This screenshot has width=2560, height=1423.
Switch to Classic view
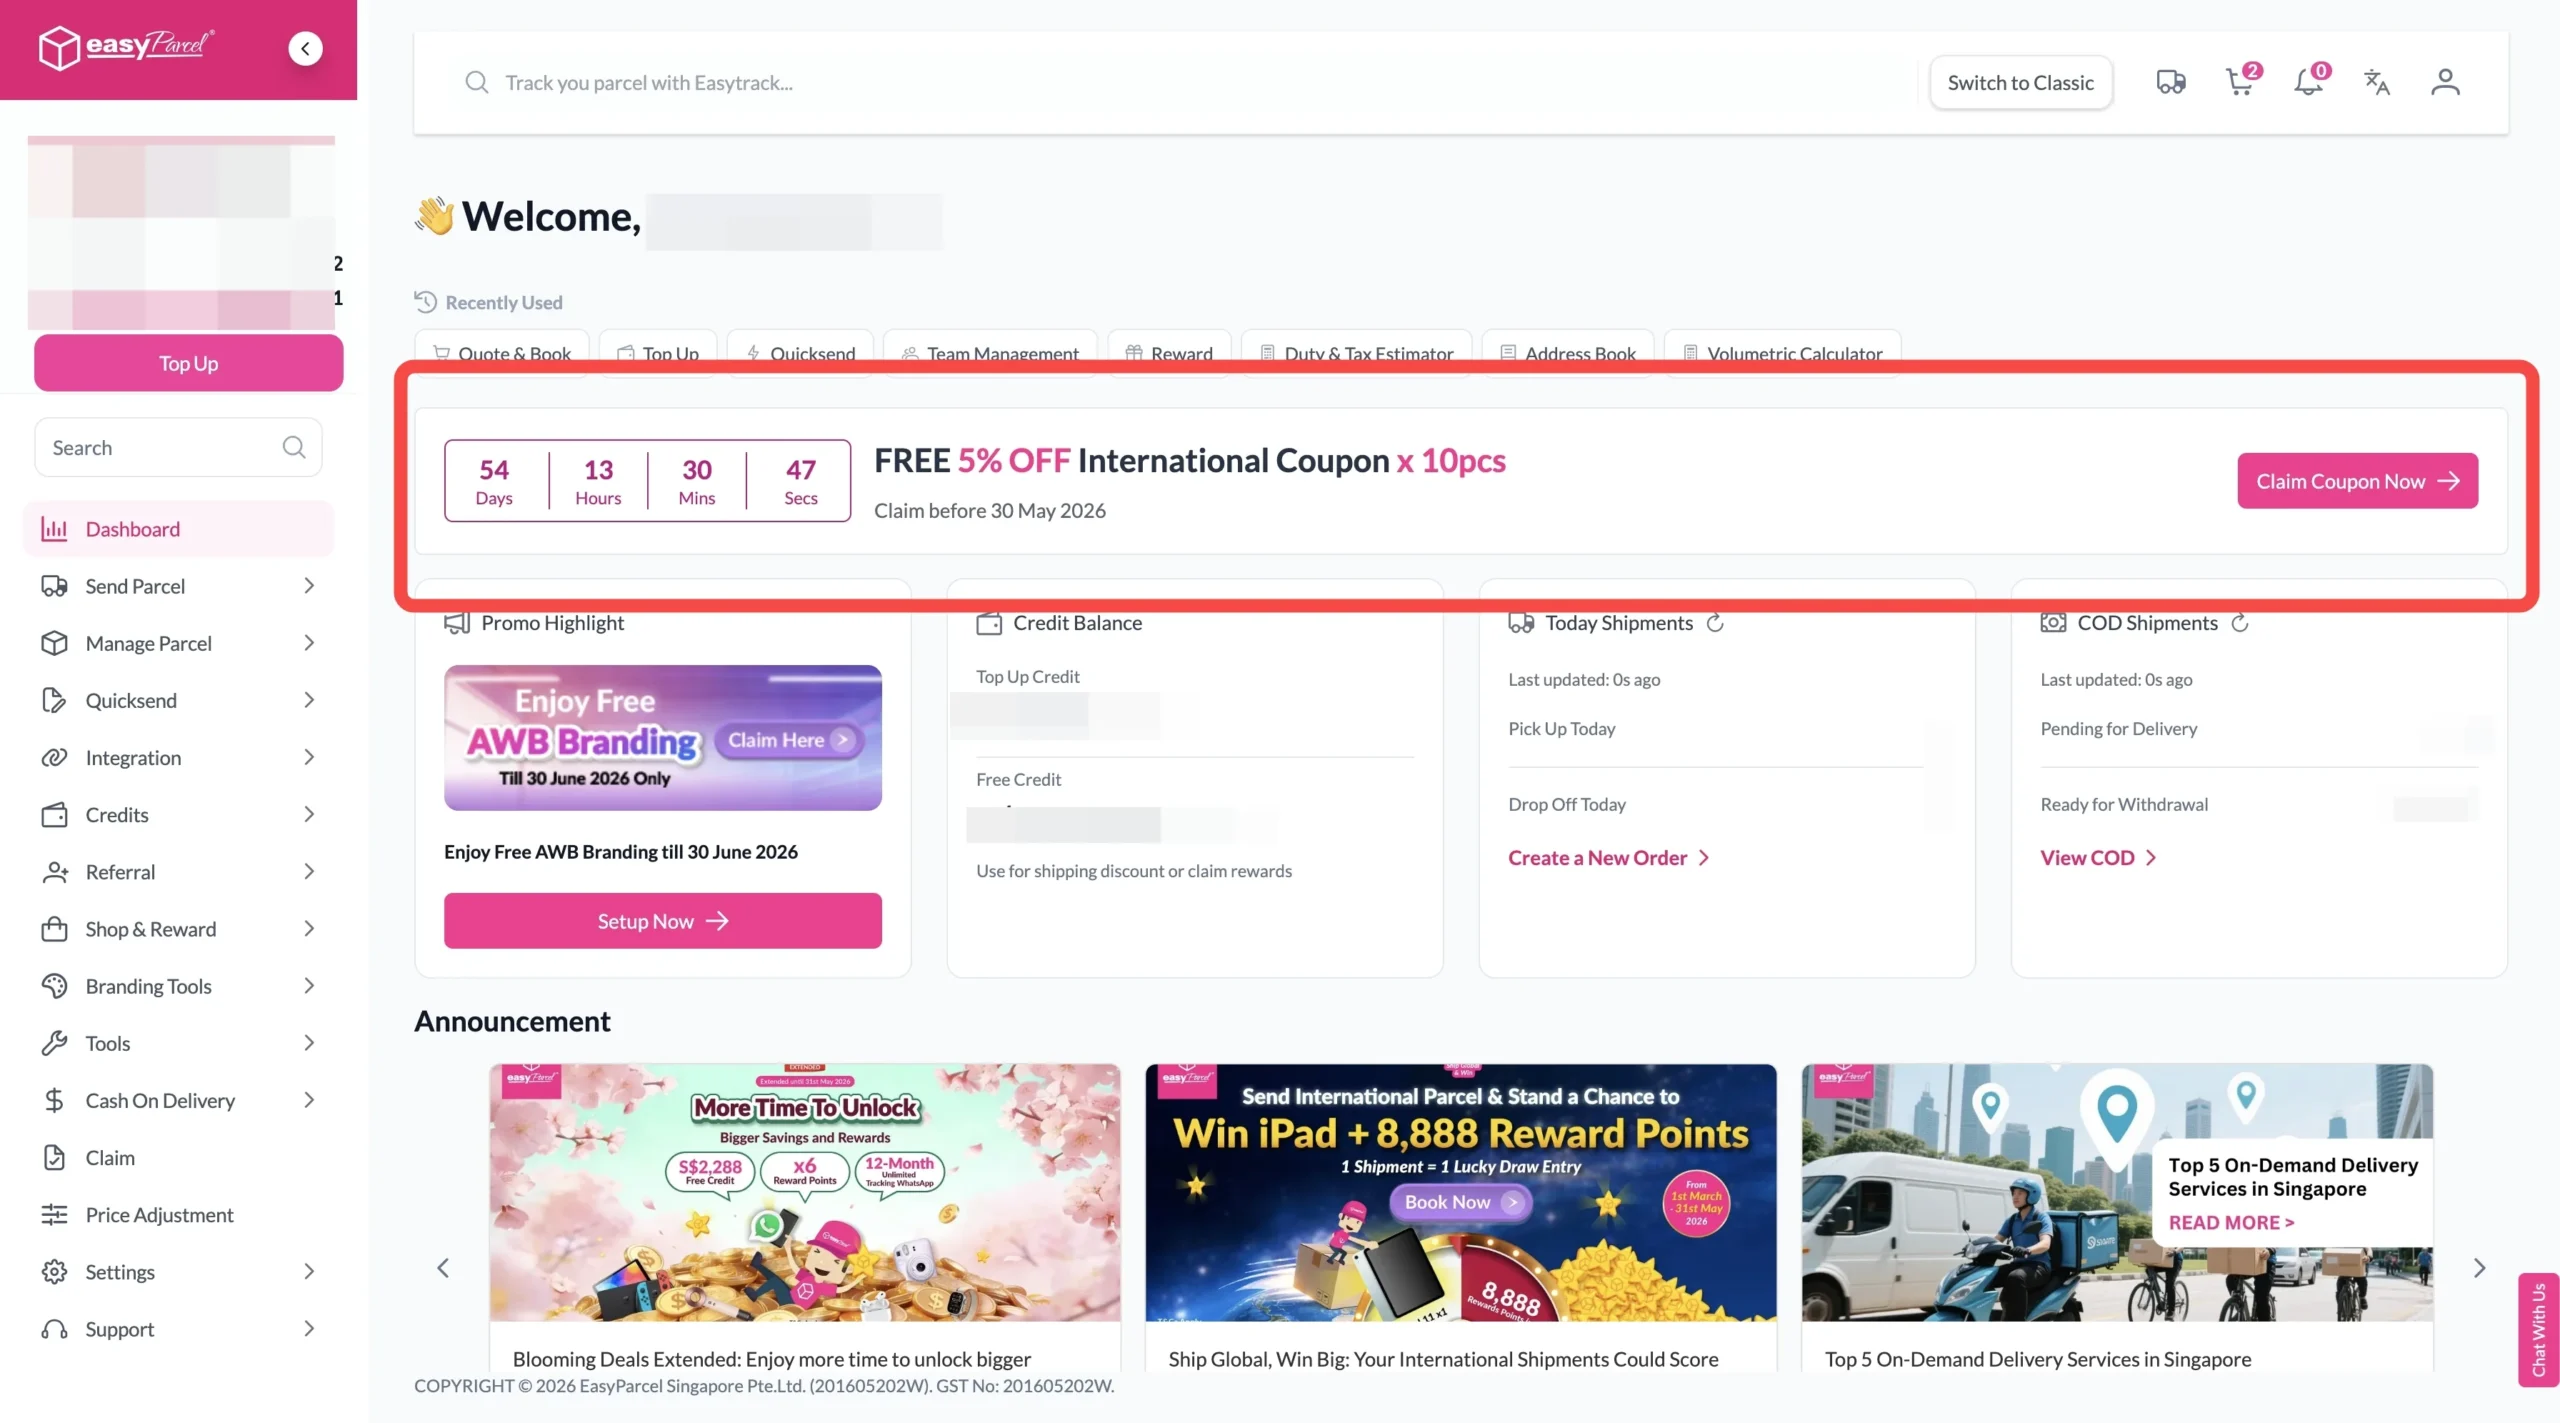click(x=2020, y=82)
